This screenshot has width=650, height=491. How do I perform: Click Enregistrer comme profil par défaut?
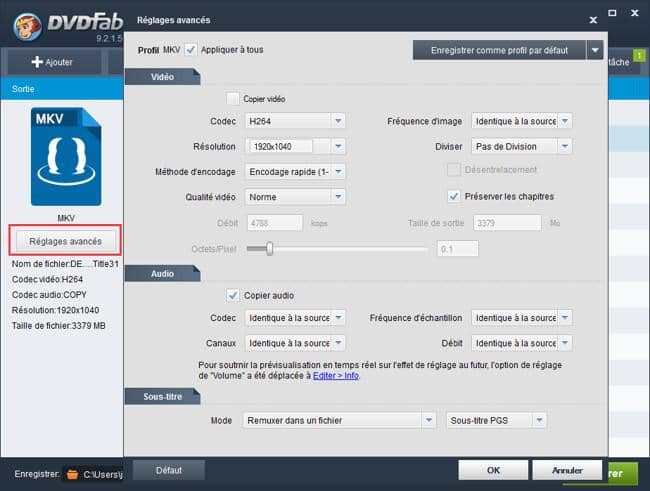[x=499, y=50]
